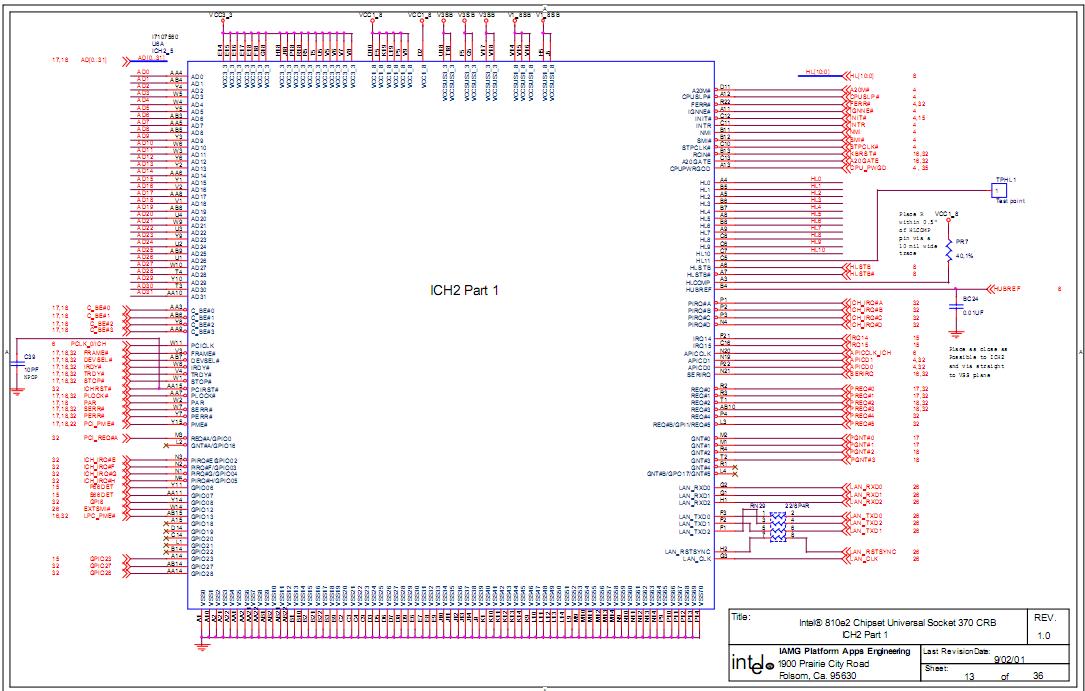Click the HL[10:0] bus off-page connector

coord(859,75)
